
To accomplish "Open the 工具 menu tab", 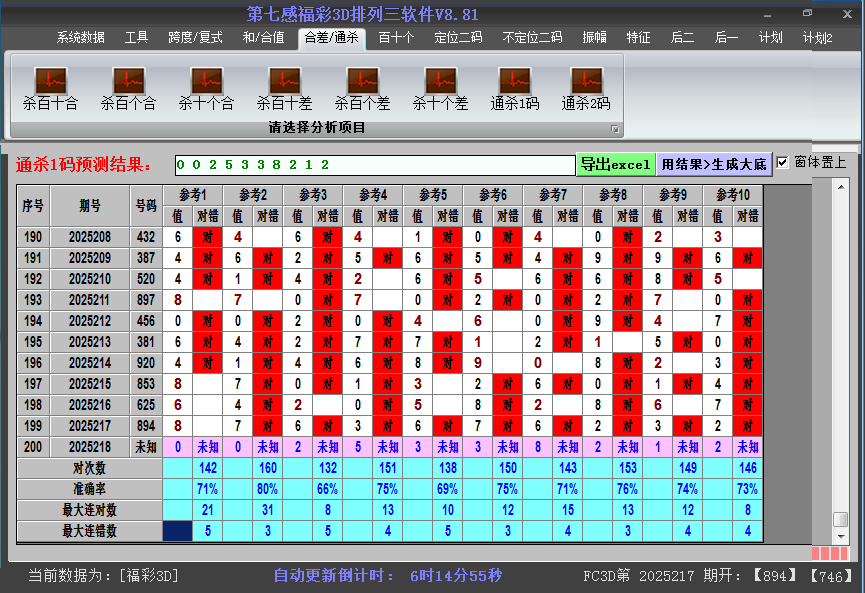I will pos(136,38).
